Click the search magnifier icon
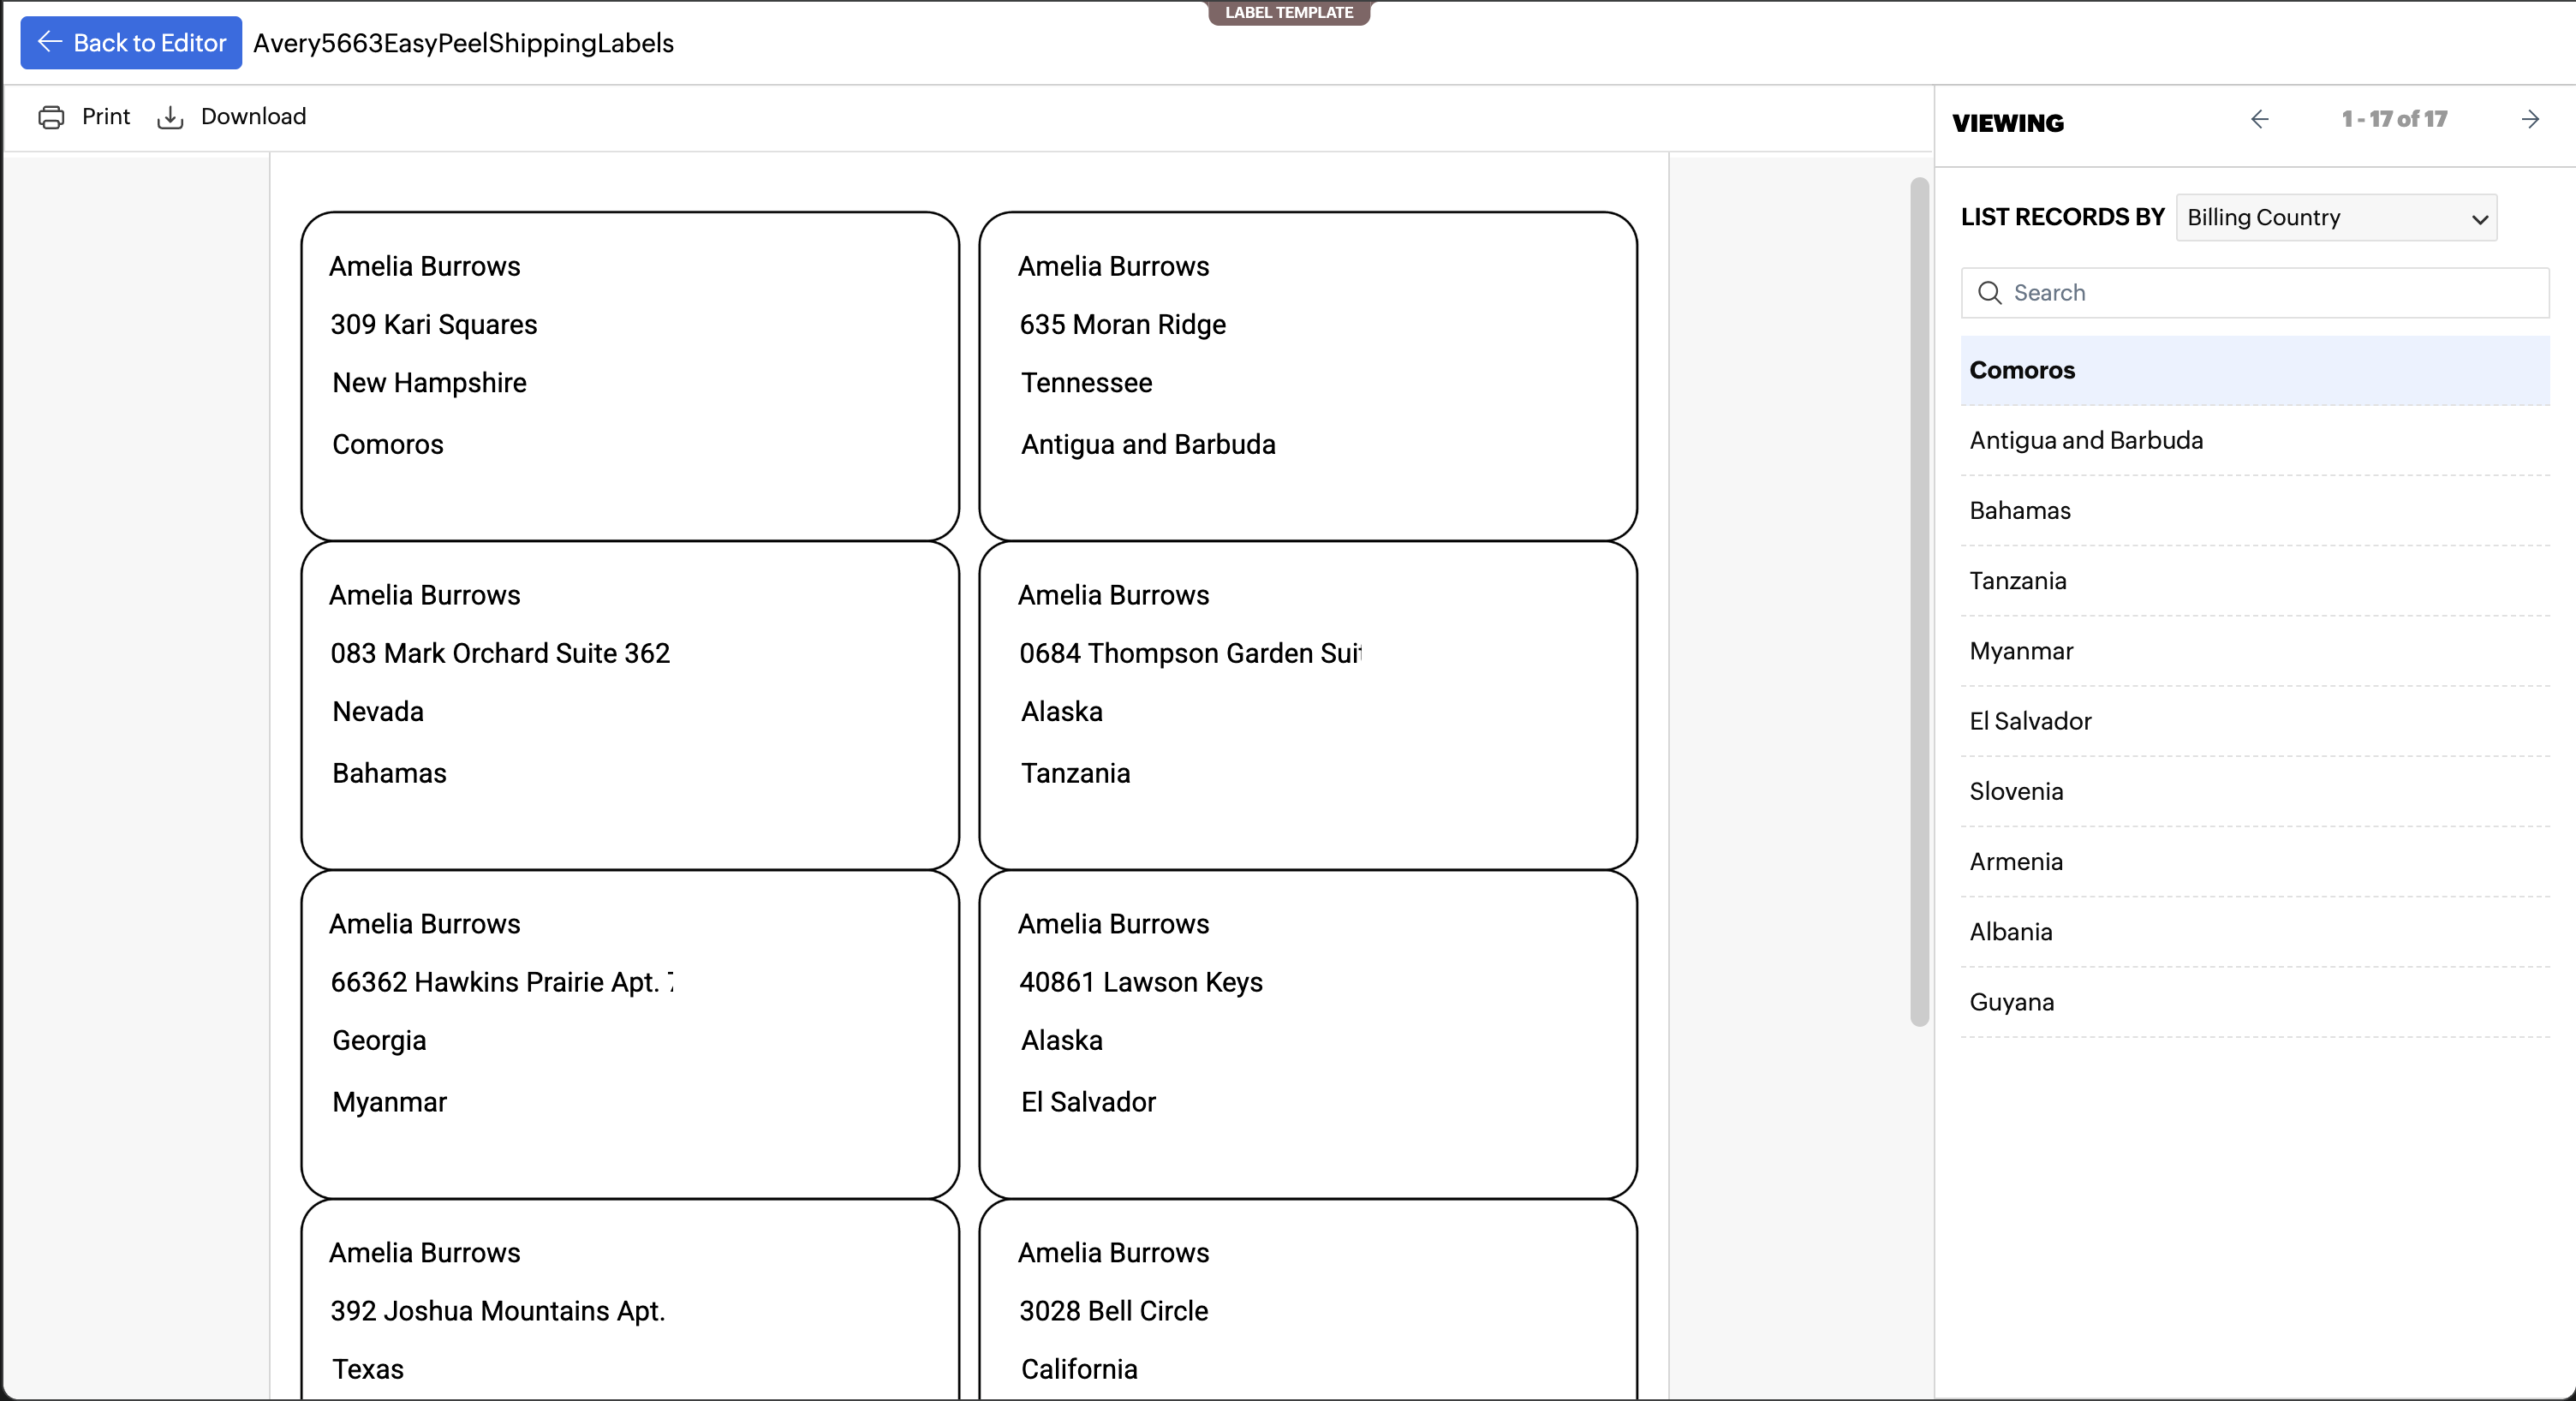 coord(1989,293)
